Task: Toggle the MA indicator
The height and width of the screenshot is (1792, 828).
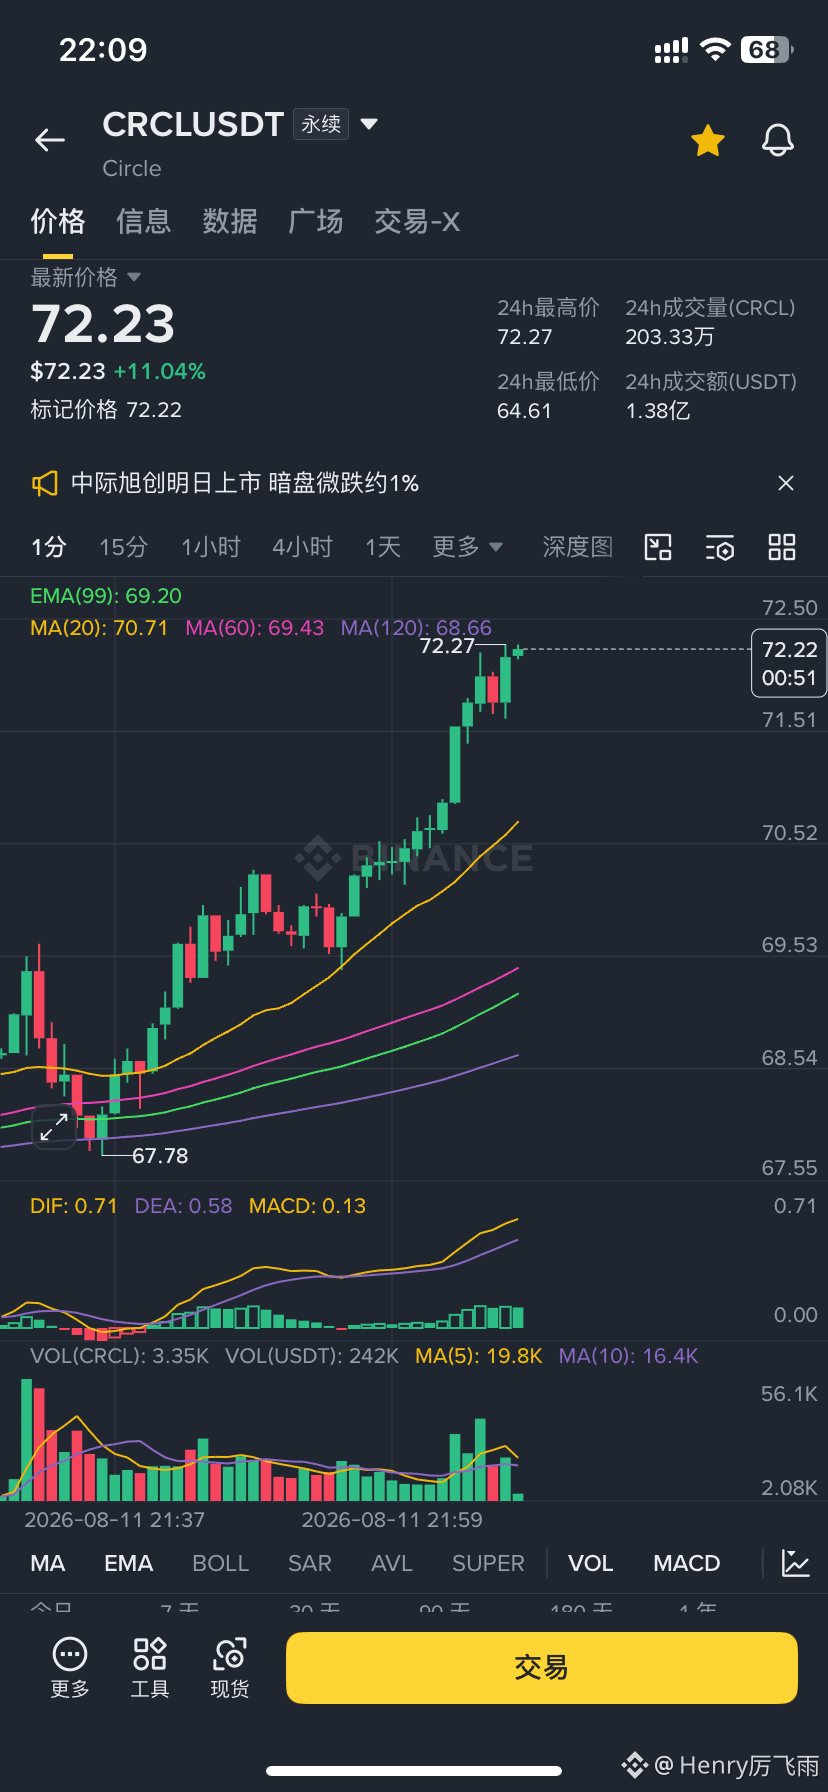Action: [48, 1563]
